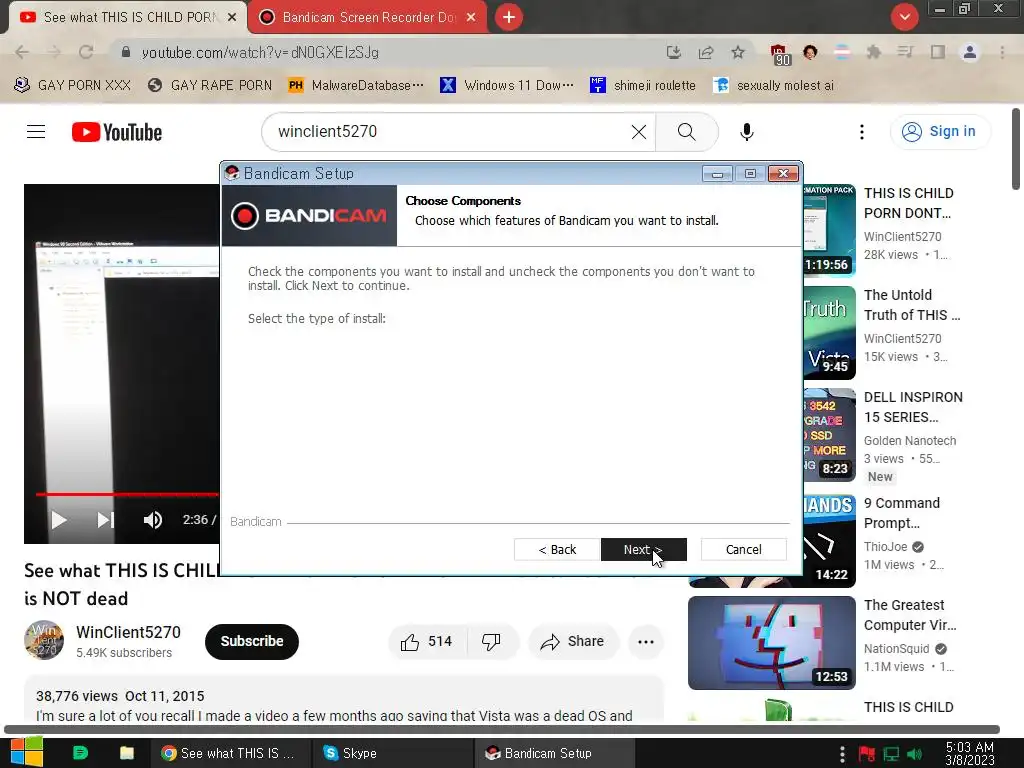Screen dimensions: 1024x768
Task: Run the YouTube search magnifier button
Action: point(686,132)
